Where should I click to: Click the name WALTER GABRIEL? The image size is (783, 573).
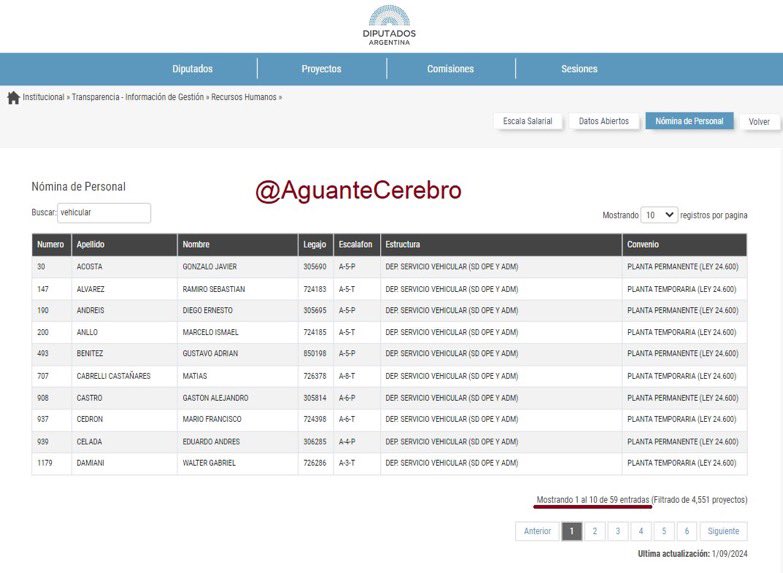click(209, 463)
